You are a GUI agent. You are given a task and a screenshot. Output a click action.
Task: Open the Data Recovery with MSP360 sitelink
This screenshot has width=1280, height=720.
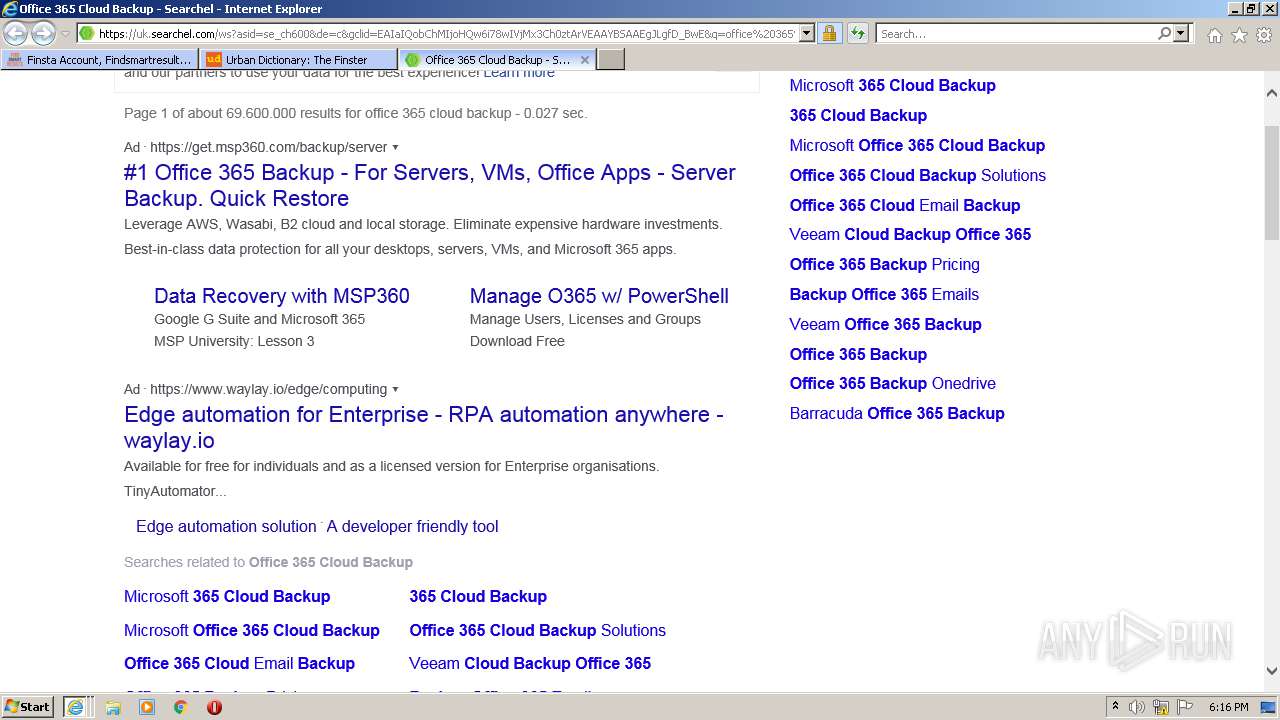coord(282,296)
